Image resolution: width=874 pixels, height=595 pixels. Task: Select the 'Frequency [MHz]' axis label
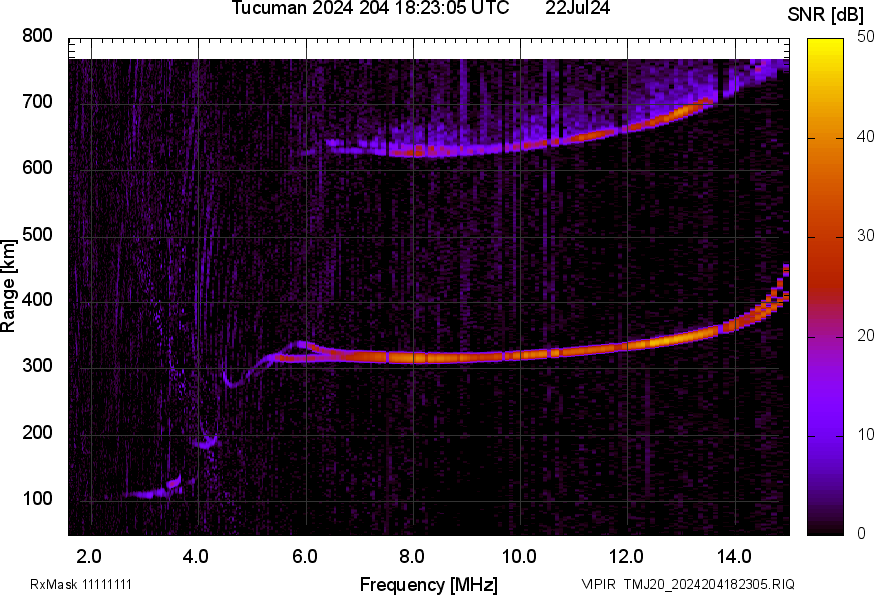click(x=428, y=584)
